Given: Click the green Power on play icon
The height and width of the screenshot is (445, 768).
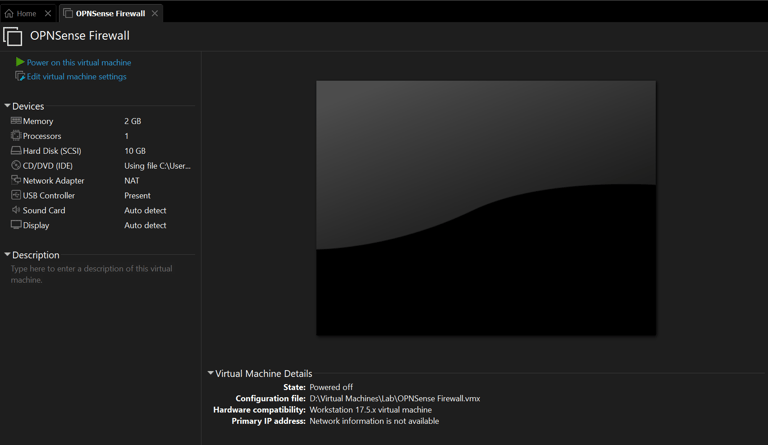Looking at the screenshot, I should click(20, 62).
